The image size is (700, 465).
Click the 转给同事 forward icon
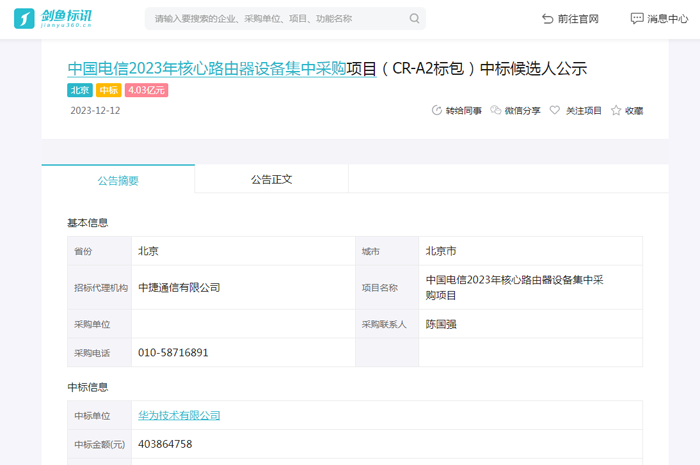tap(436, 111)
